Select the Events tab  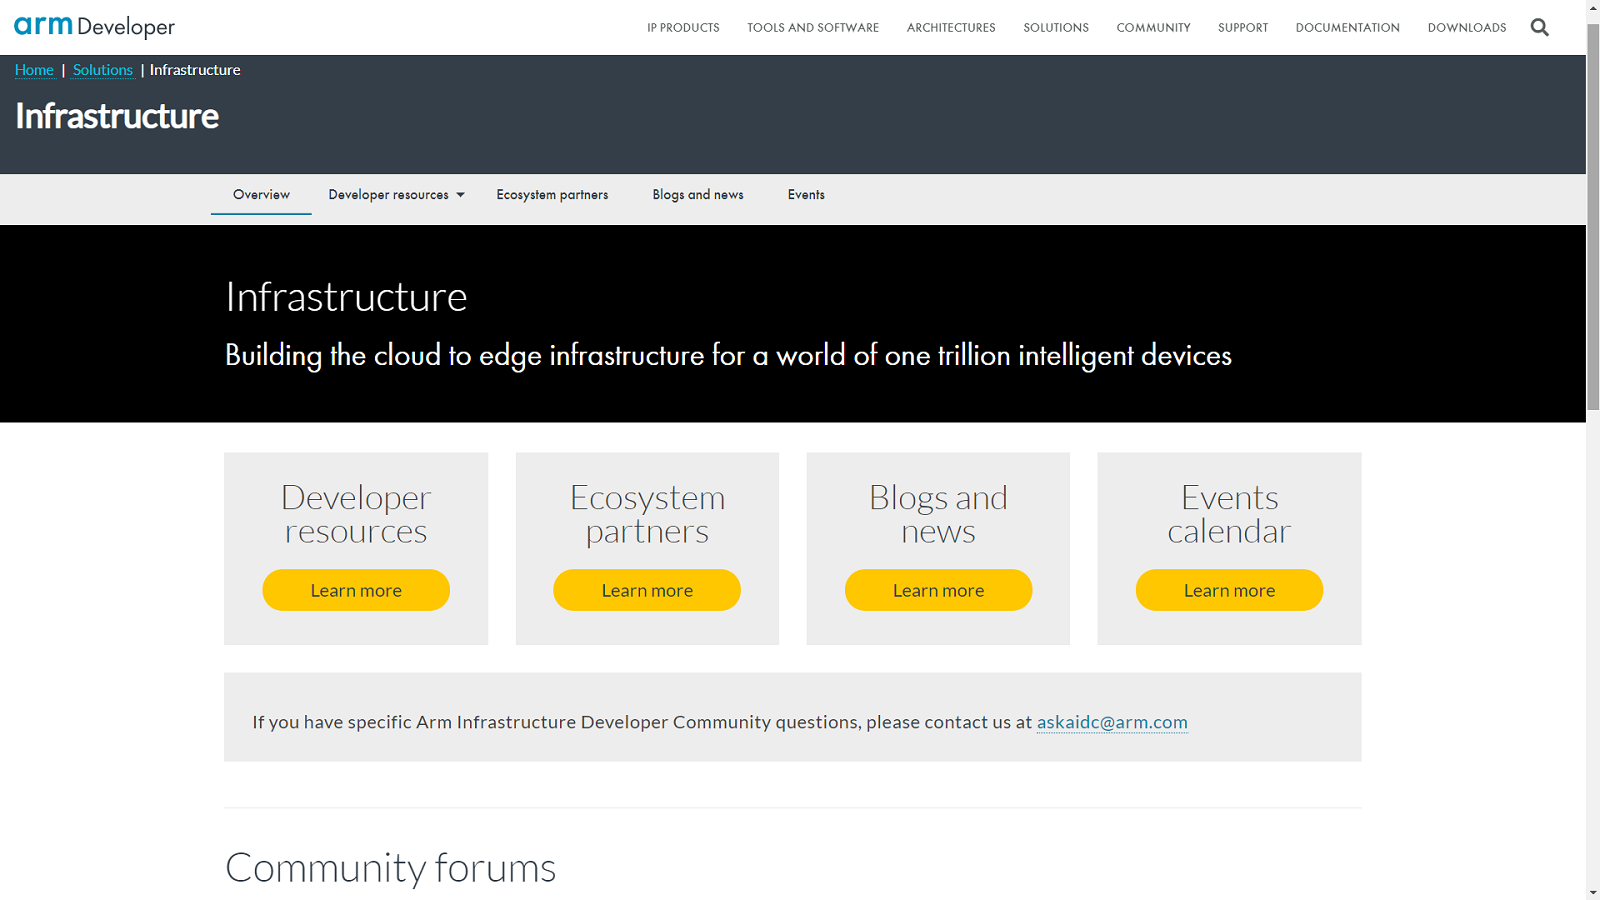pos(806,195)
